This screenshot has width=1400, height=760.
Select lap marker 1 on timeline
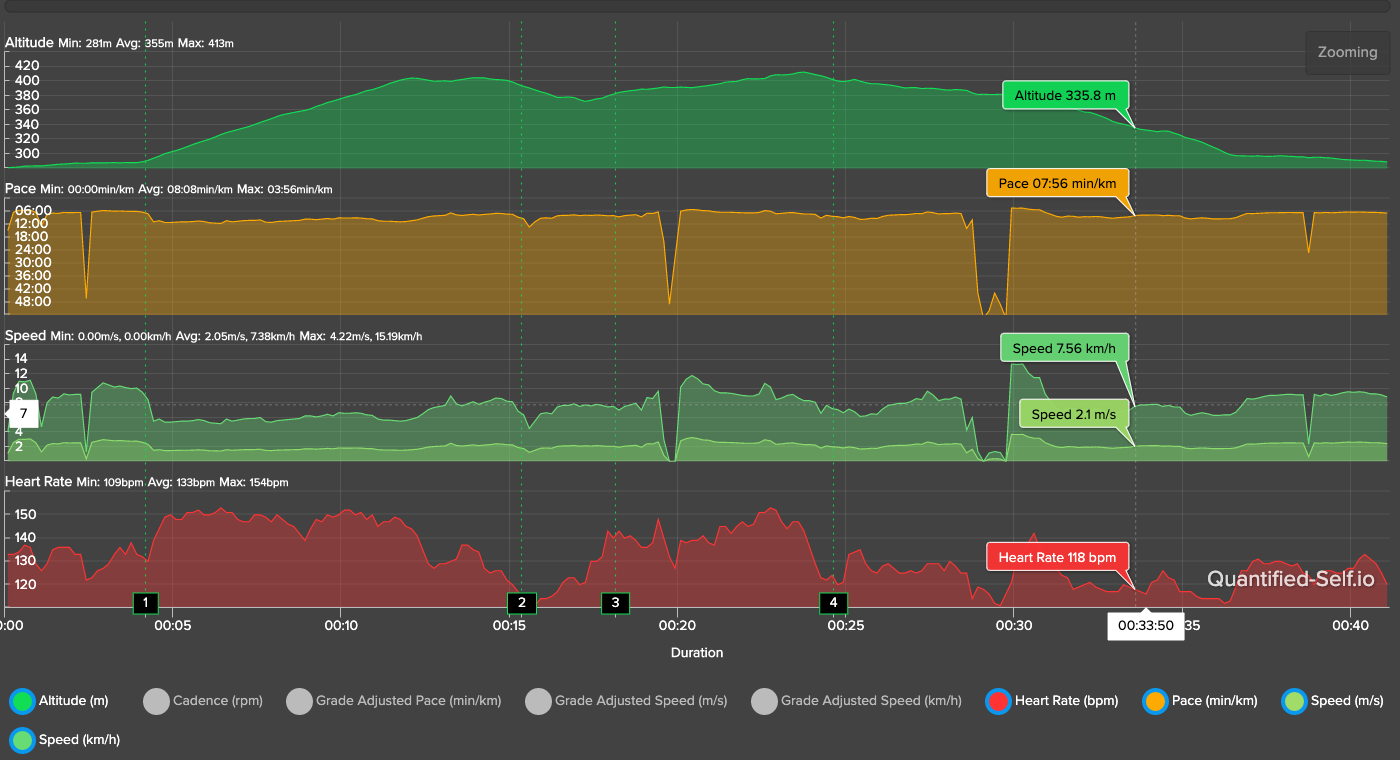146,602
